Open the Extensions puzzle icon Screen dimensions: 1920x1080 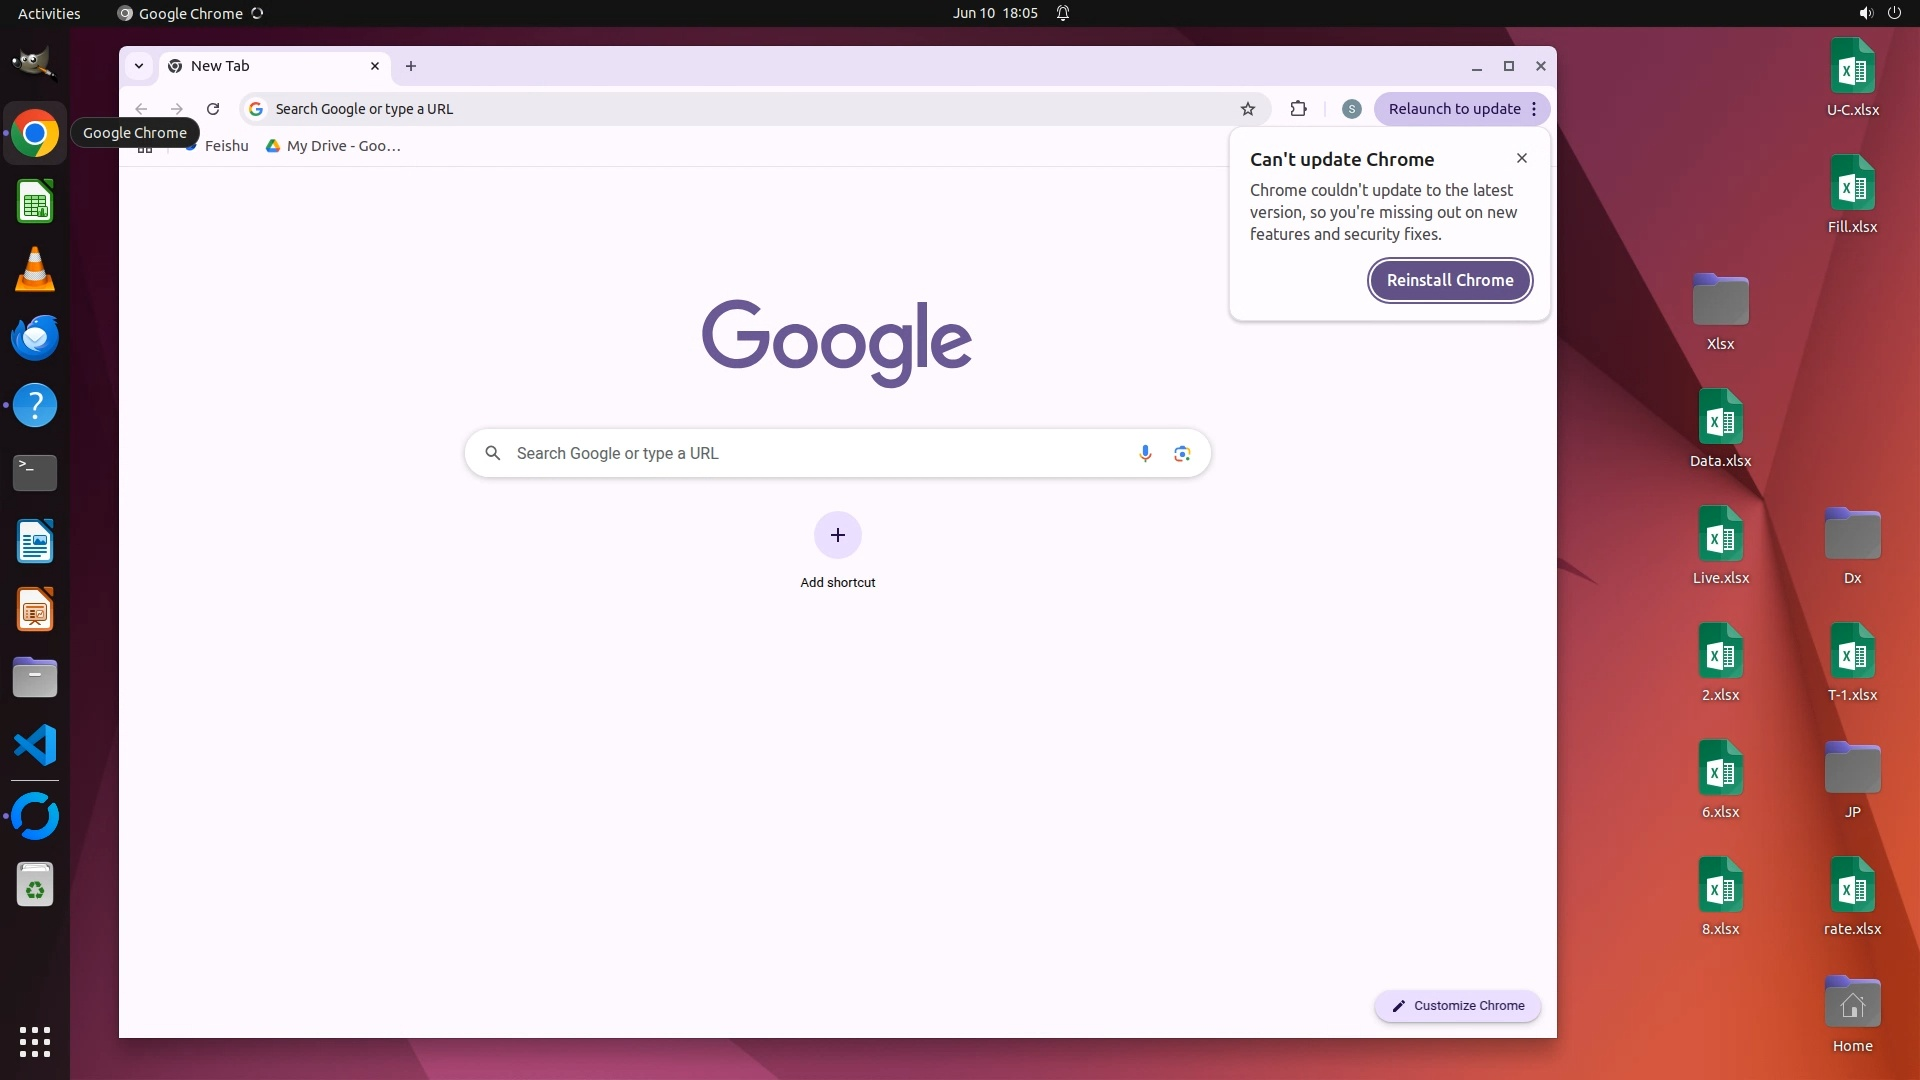1298,109
